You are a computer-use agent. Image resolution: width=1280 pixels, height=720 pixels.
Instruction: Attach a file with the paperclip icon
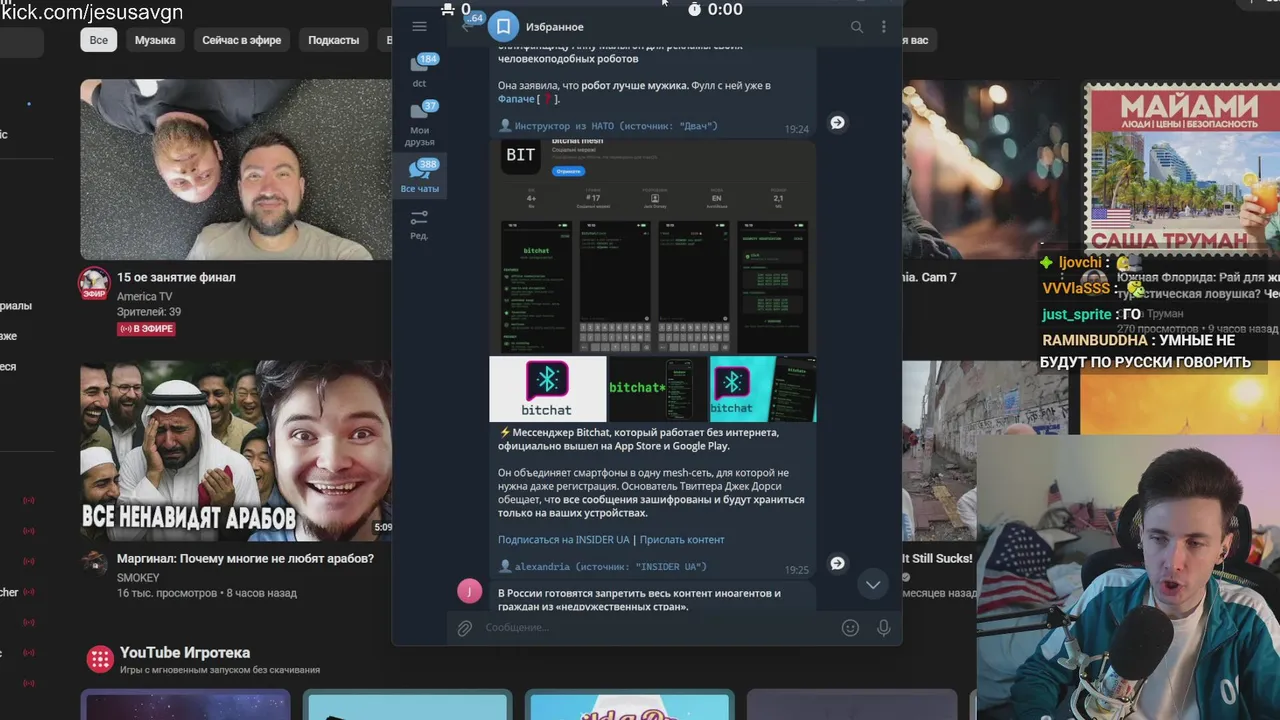tap(464, 628)
